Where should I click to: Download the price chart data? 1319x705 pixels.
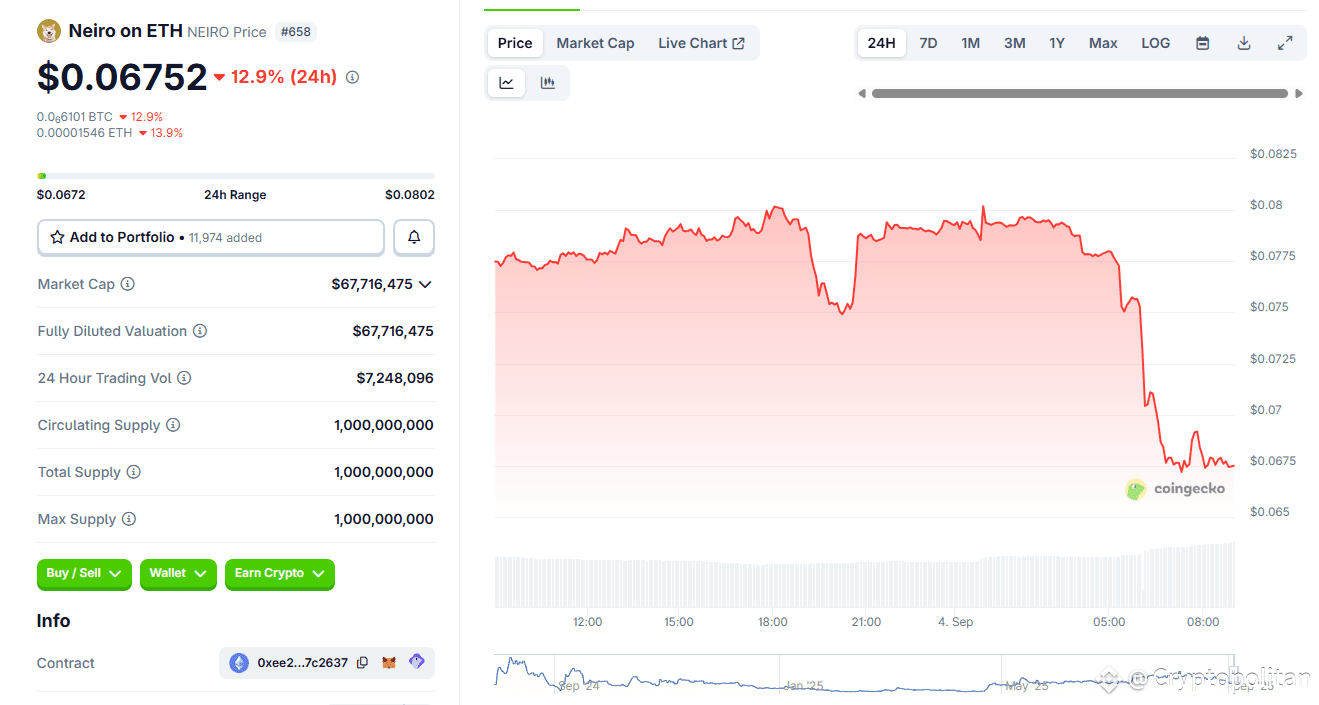pos(1243,43)
